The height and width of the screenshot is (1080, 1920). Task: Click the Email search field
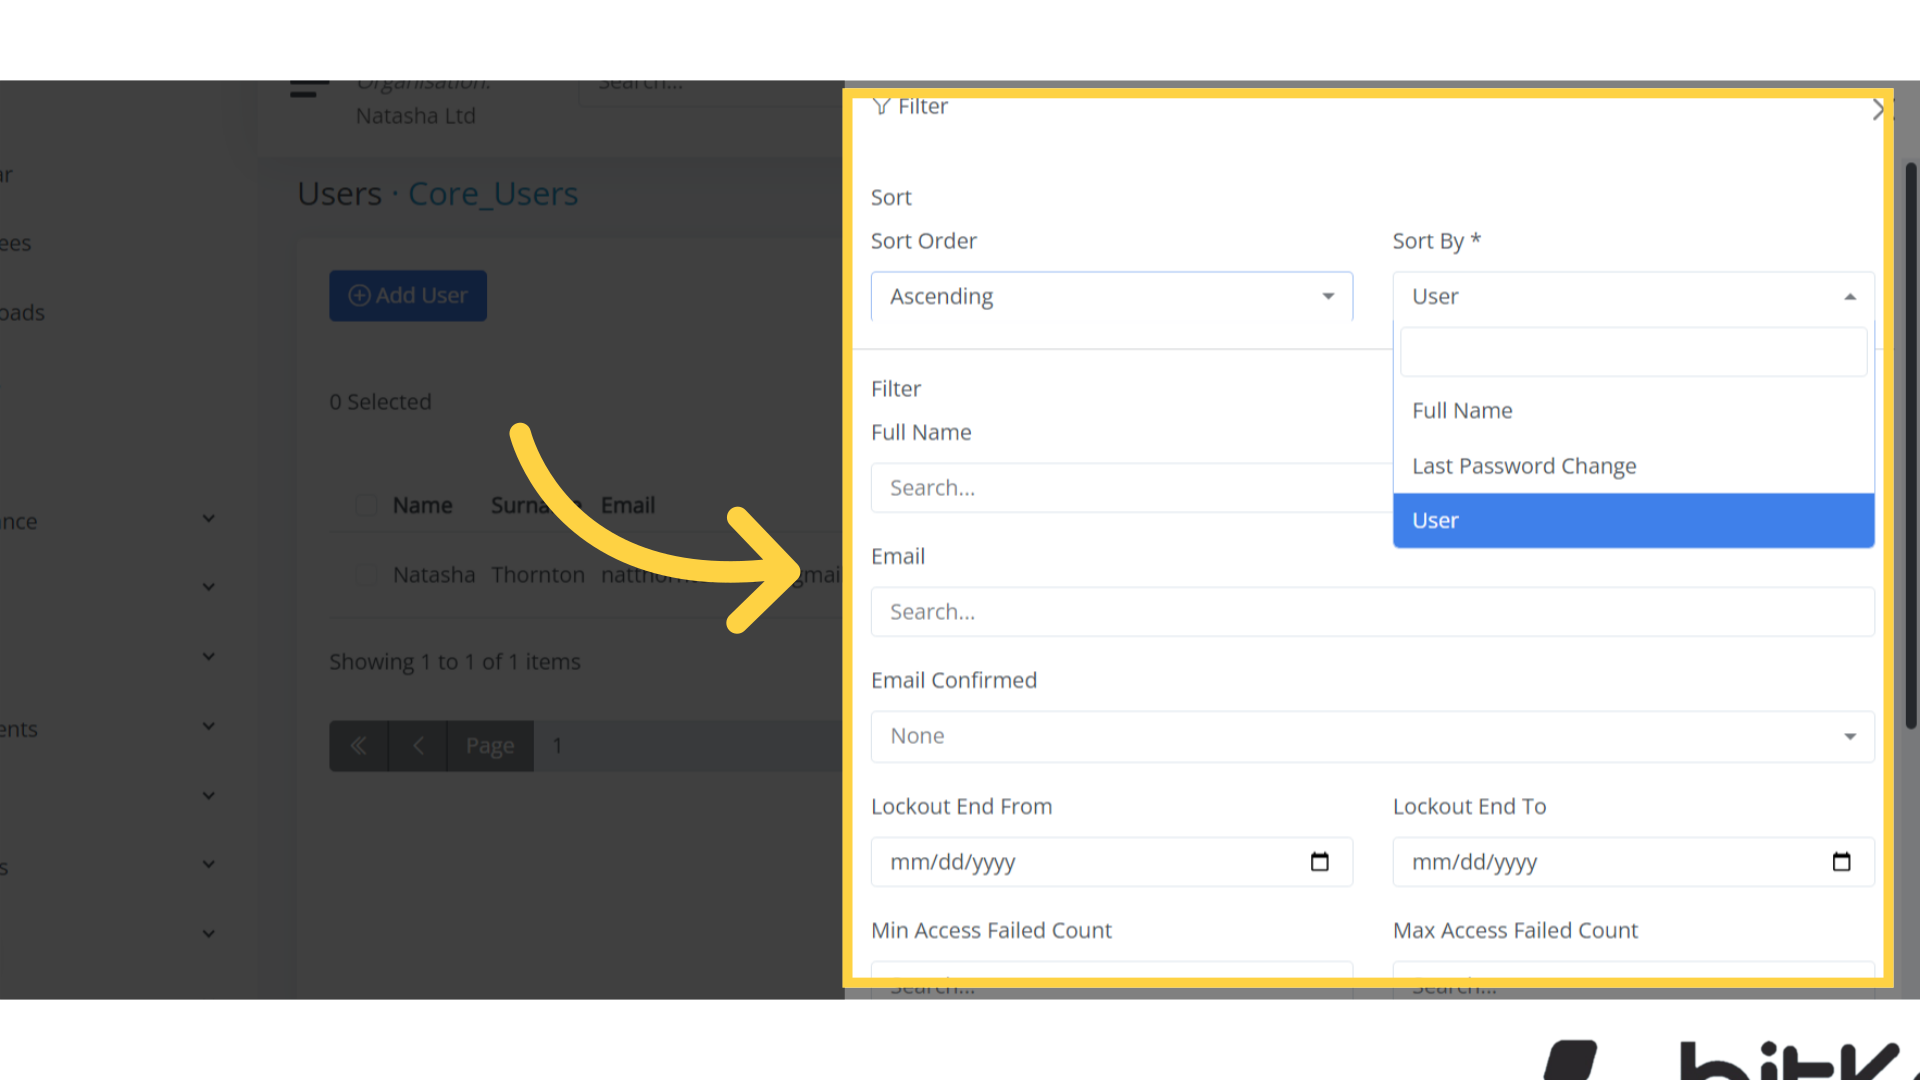(x=1373, y=612)
